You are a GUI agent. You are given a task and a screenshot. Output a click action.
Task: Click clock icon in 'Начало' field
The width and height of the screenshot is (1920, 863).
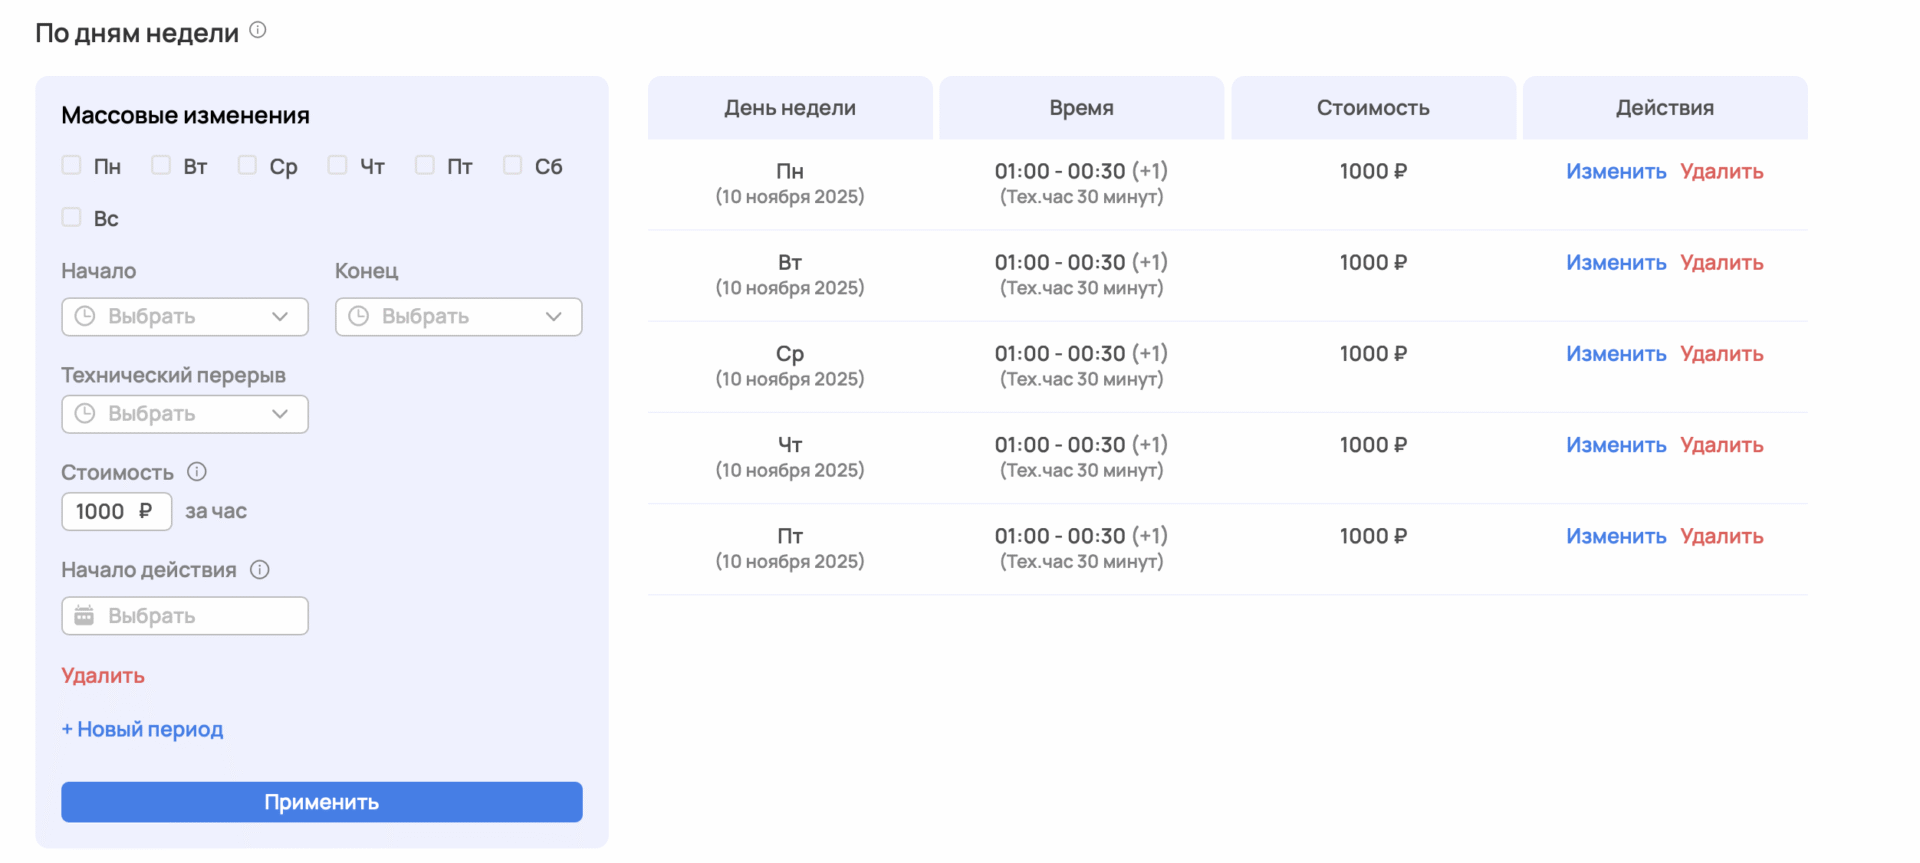85,316
